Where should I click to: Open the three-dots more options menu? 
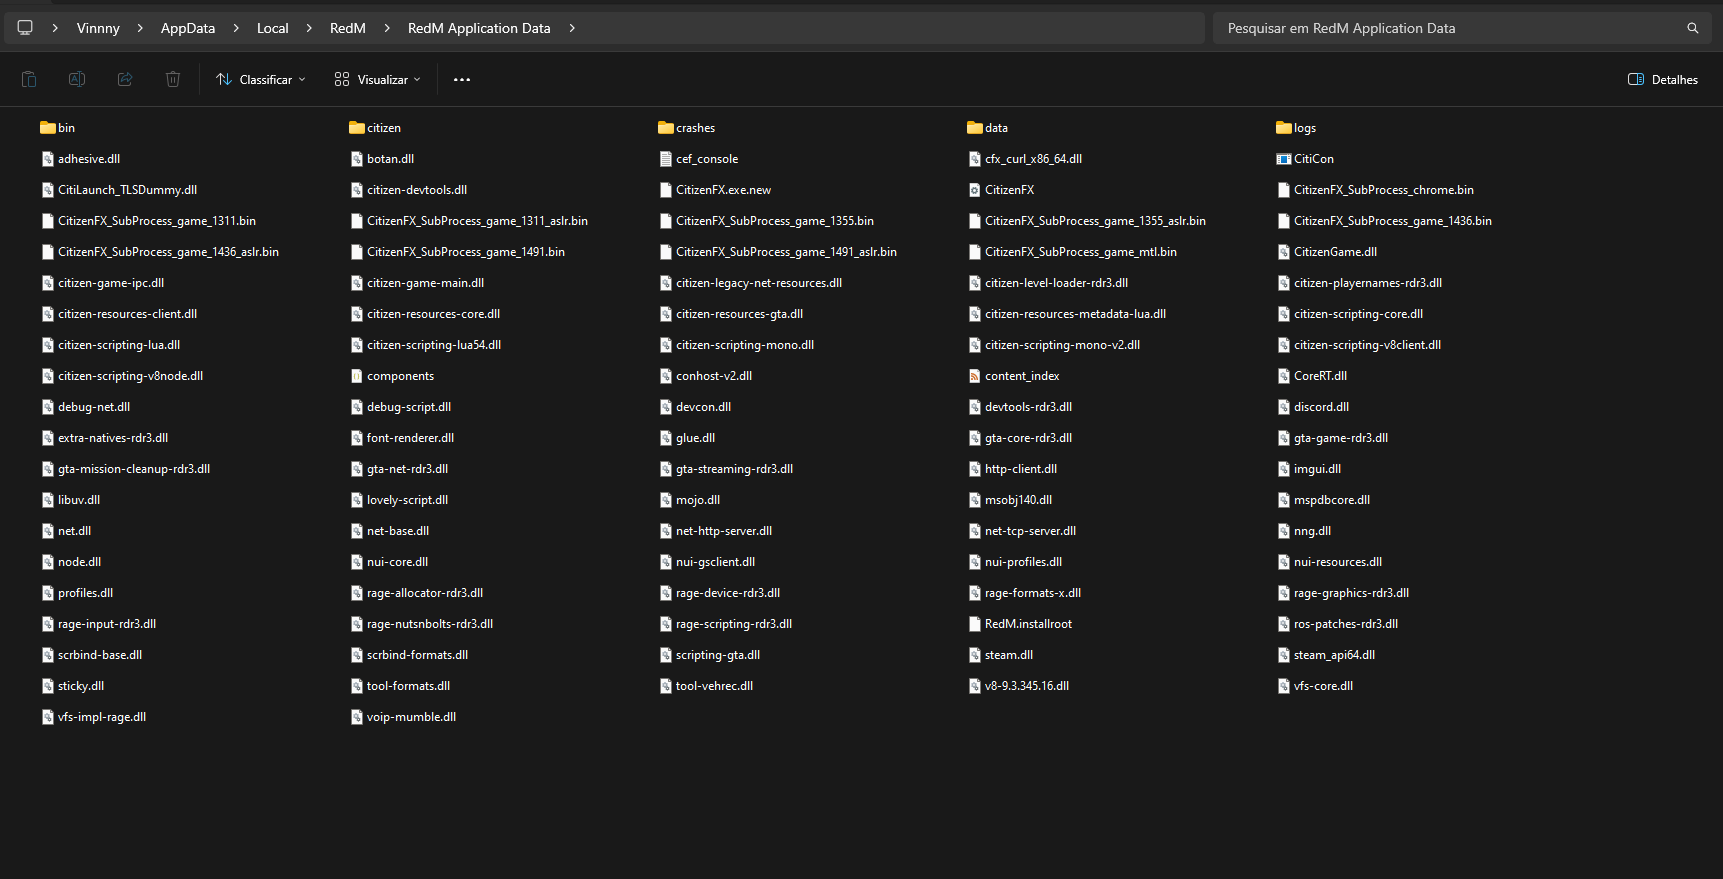462,79
